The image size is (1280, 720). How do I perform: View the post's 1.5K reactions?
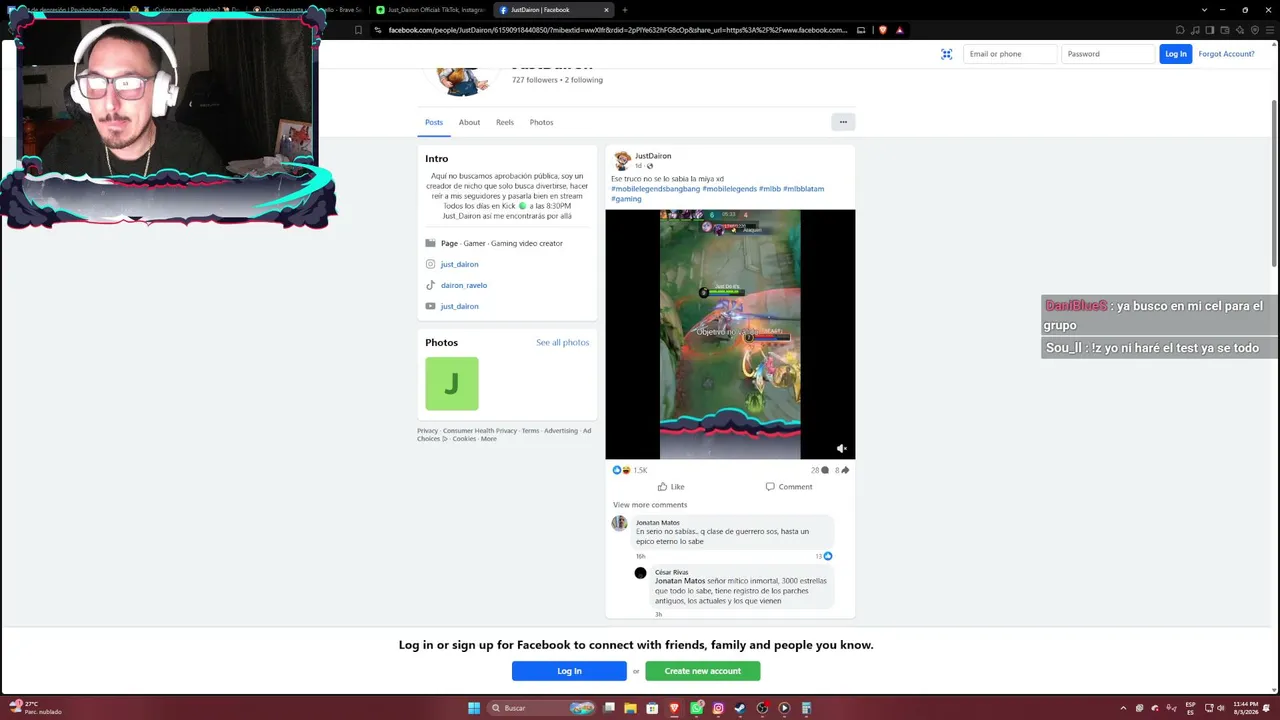[x=630, y=470]
